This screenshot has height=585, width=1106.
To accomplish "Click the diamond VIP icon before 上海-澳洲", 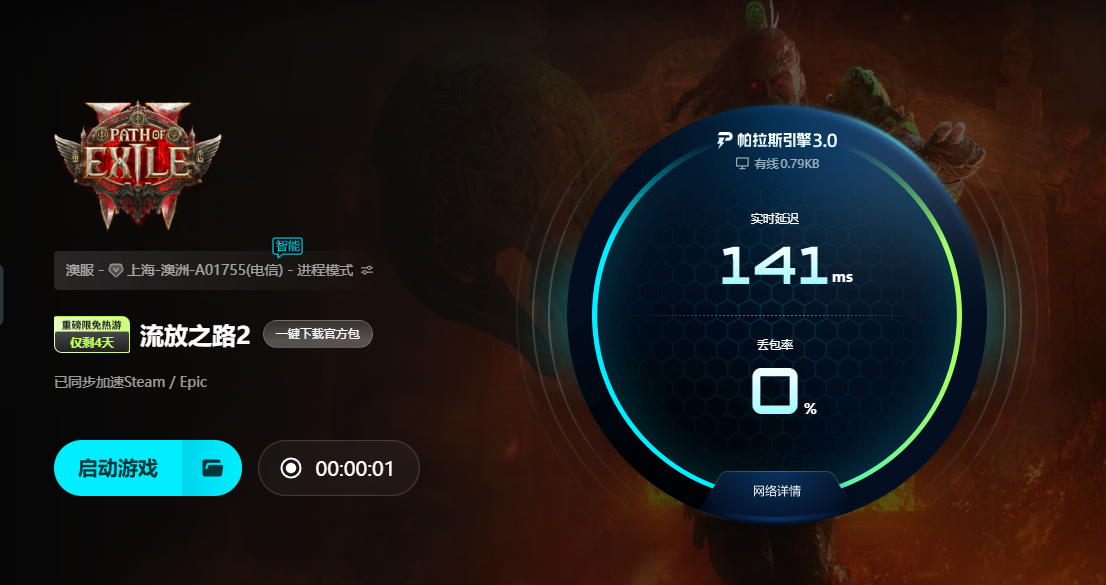I will coord(116,270).
